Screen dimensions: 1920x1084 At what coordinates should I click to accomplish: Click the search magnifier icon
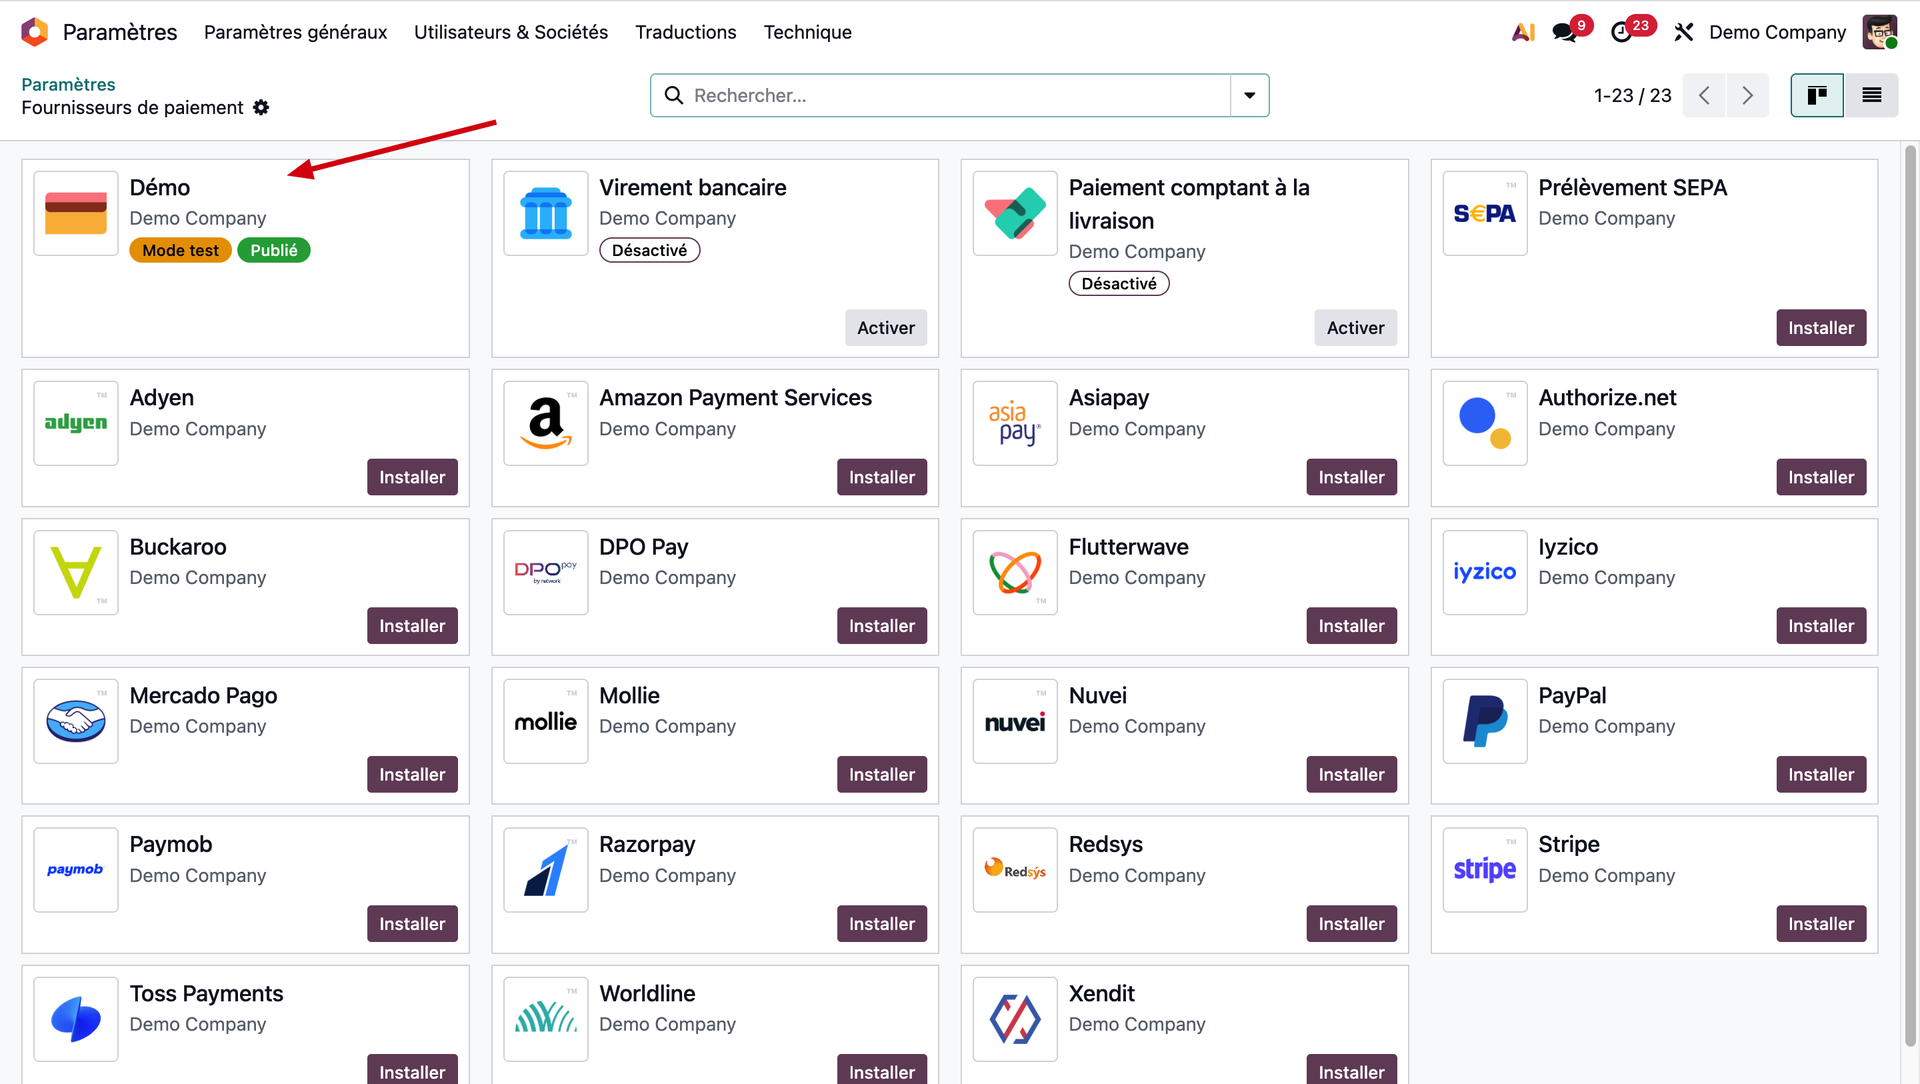(674, 95)
